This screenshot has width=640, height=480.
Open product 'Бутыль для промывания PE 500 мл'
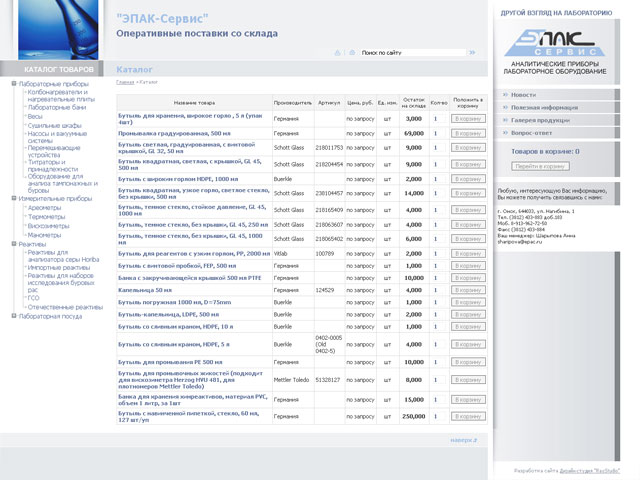click(x=170, y=362)
